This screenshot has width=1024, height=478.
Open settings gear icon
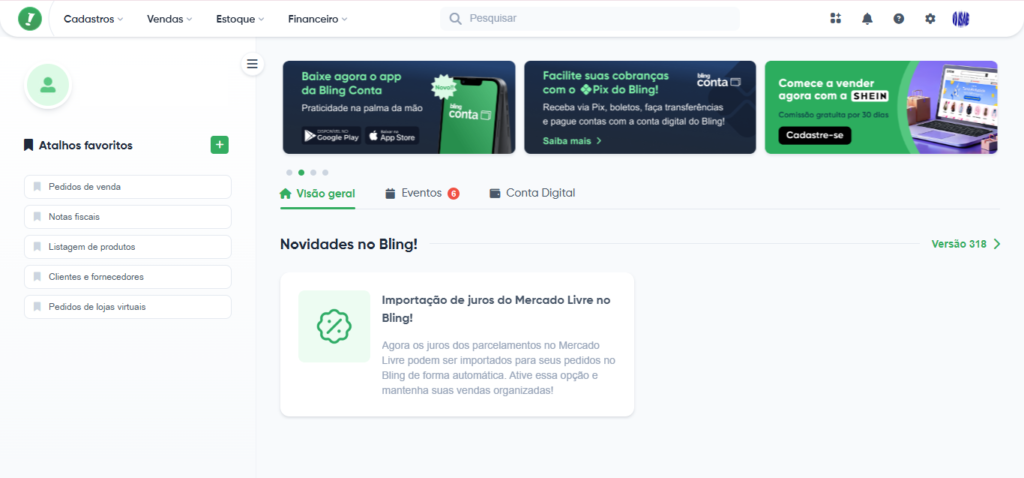(930, 19)
